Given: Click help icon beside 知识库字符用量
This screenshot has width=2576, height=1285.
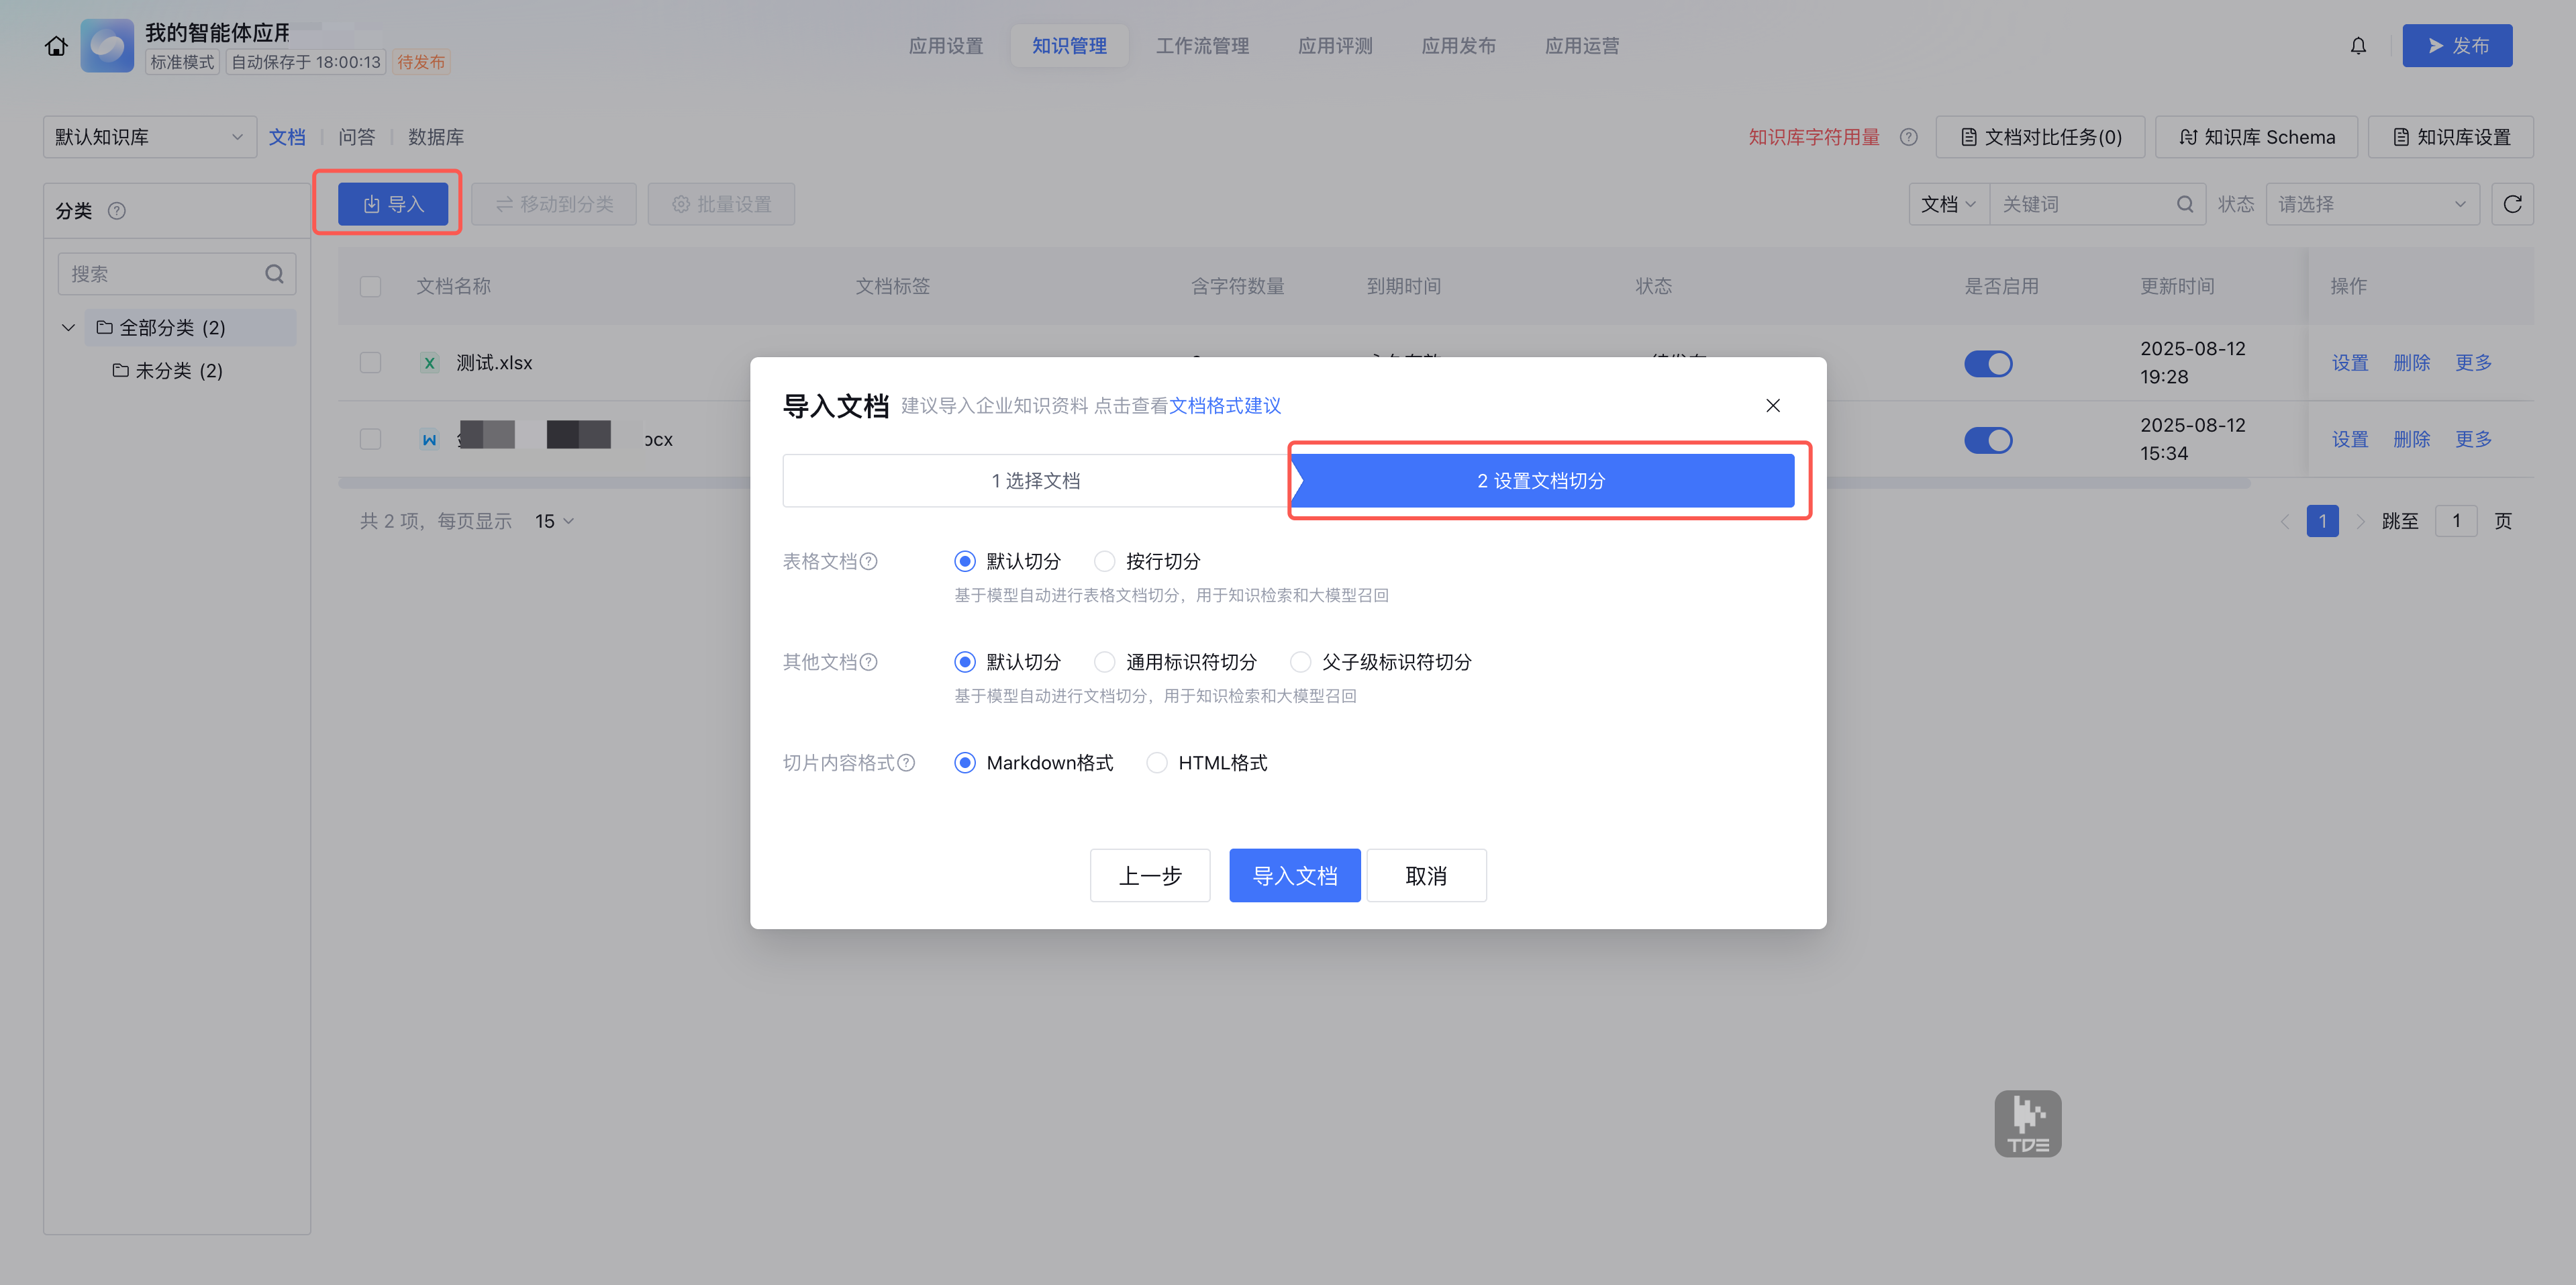Looking at the screenshot, I should coord(1909,137).
